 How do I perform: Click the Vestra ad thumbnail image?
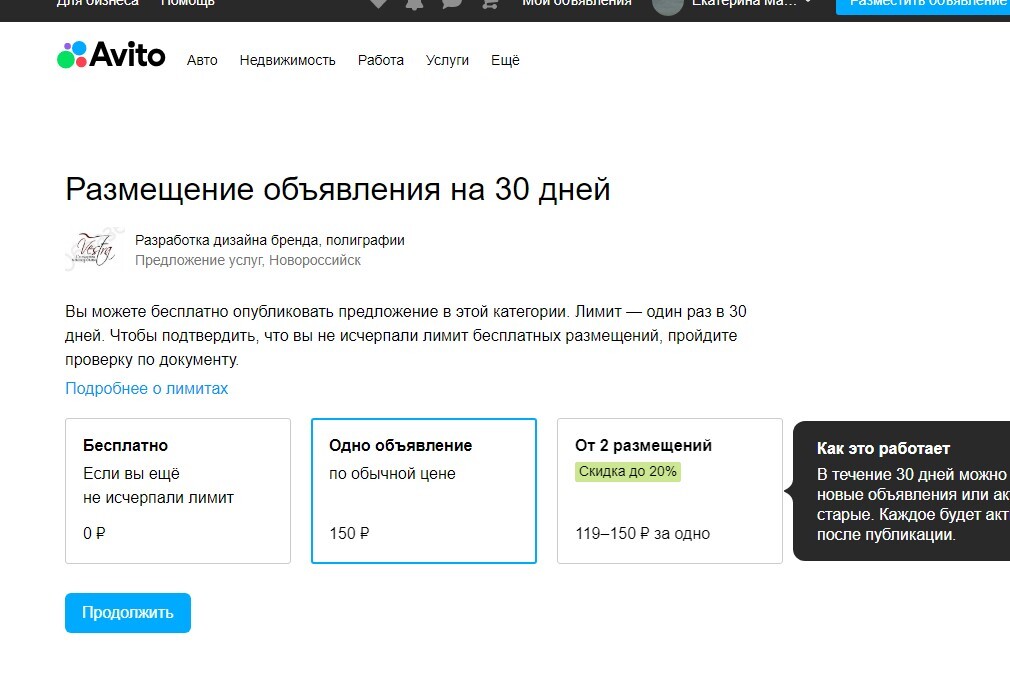pos(93,249)
